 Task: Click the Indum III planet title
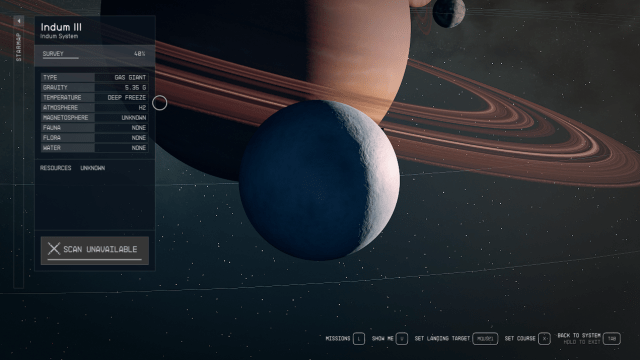click(61, 27)
